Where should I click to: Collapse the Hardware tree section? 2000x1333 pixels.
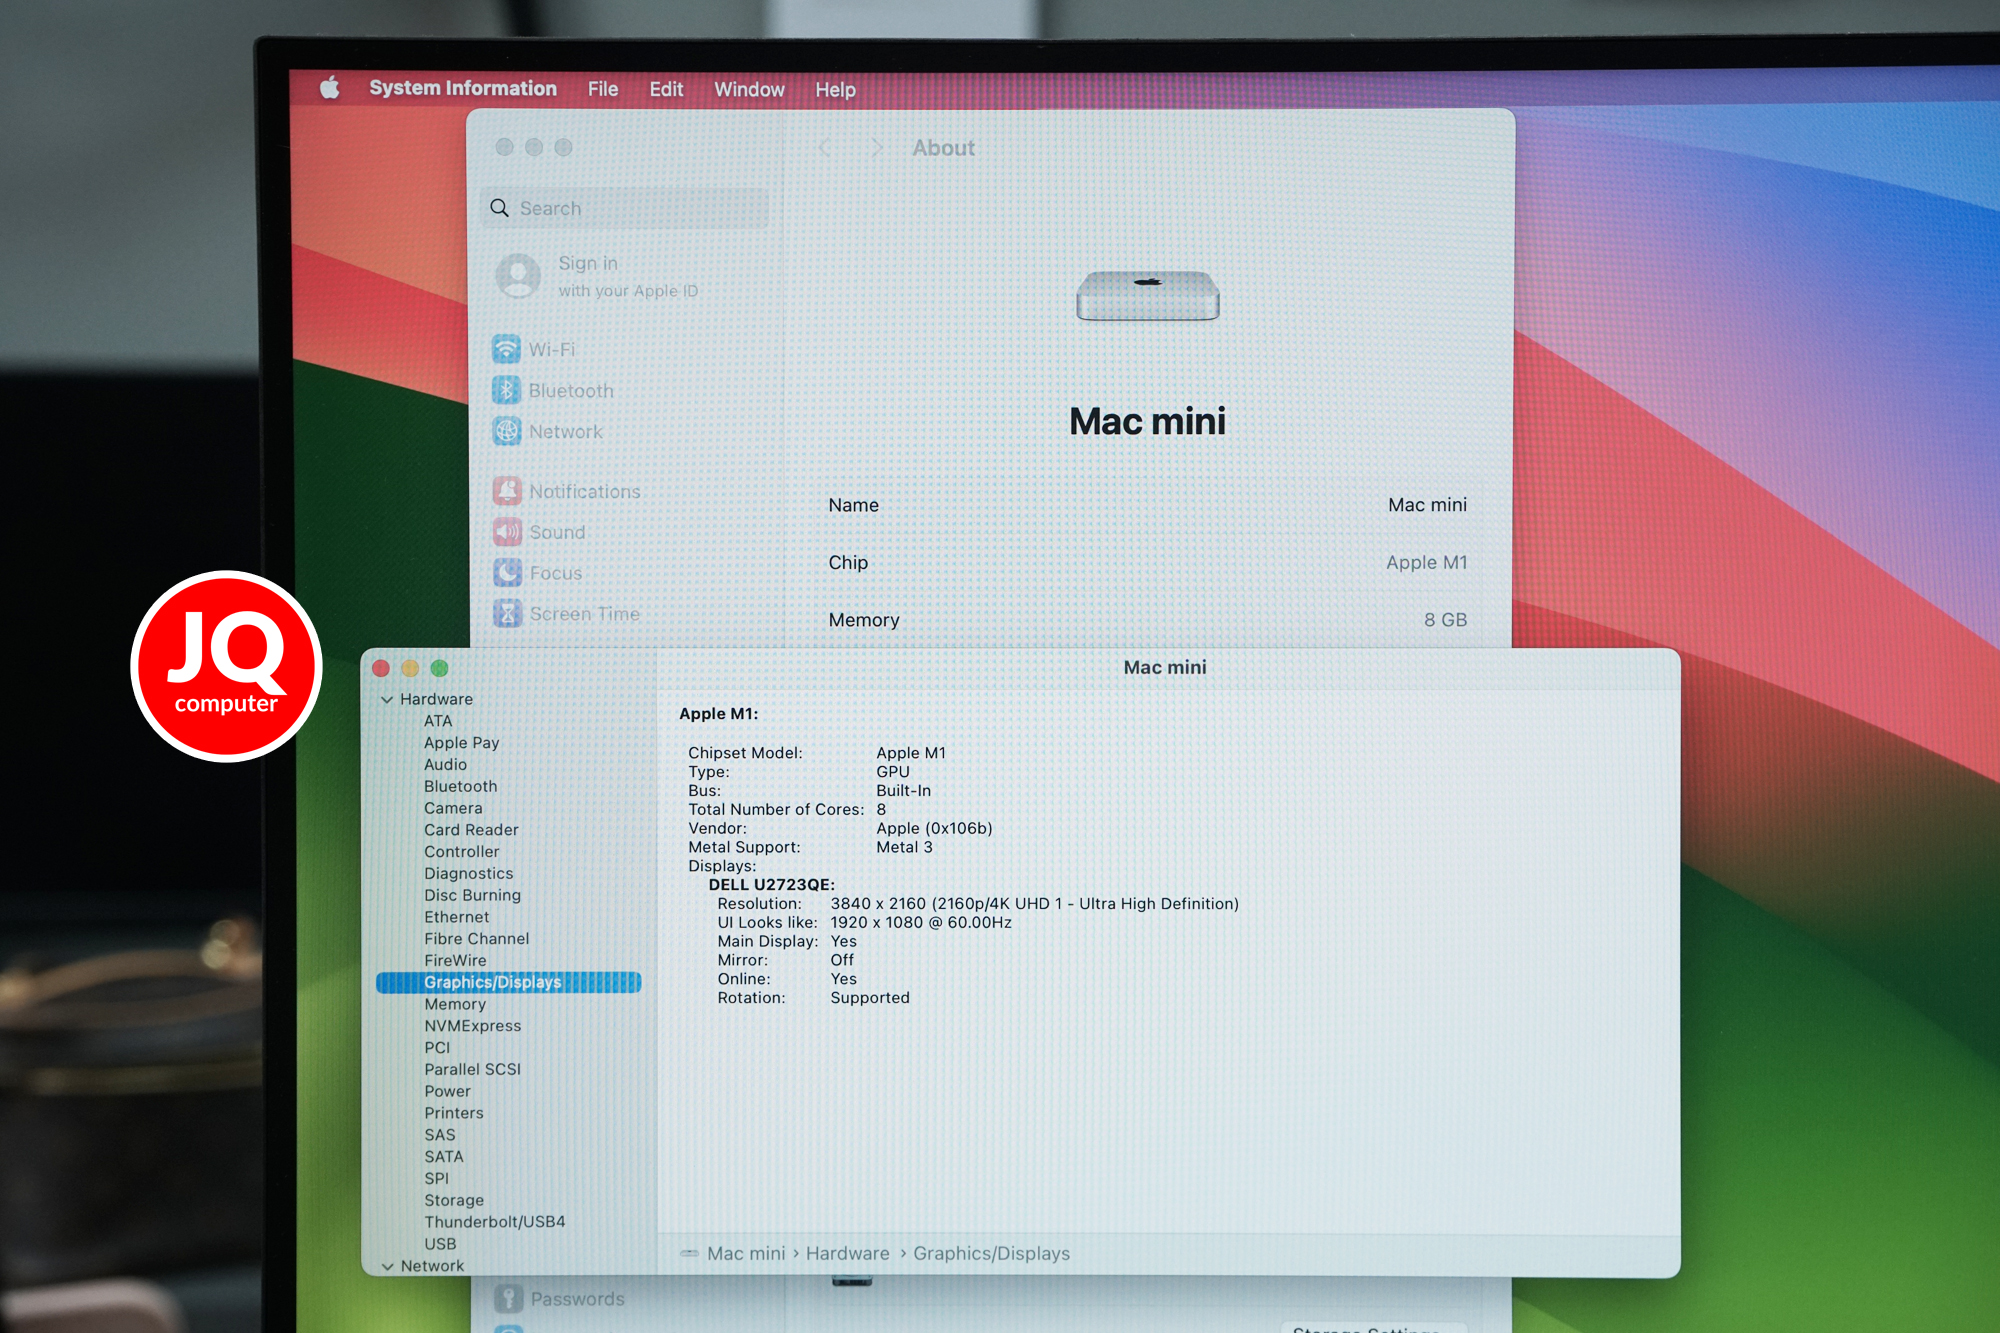click(x=387, y=700)
